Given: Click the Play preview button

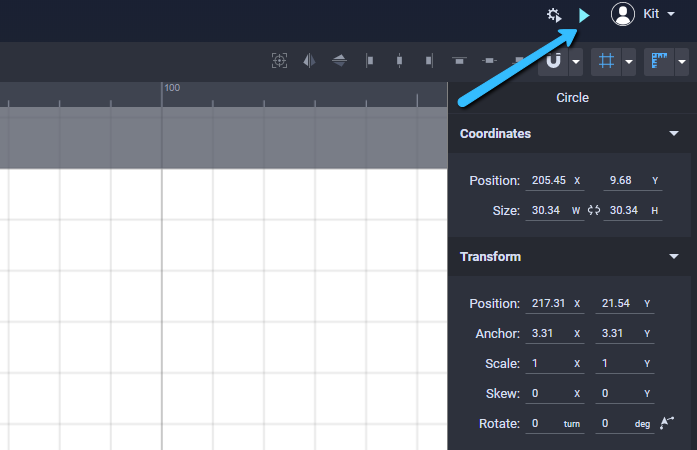Looking at the screenshot, I should pos(584,15).
